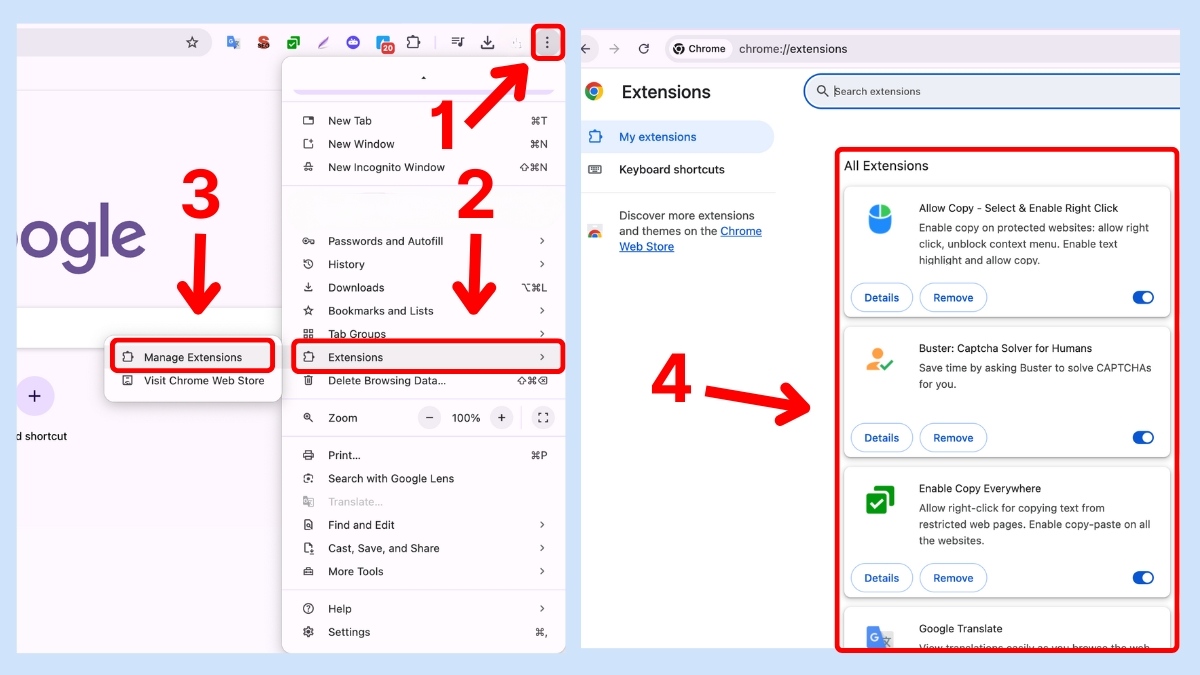Viewport: 1200px width, 675px height.
Task: Select Manage Extensions in the submenu
Action: tap(192, 357)
